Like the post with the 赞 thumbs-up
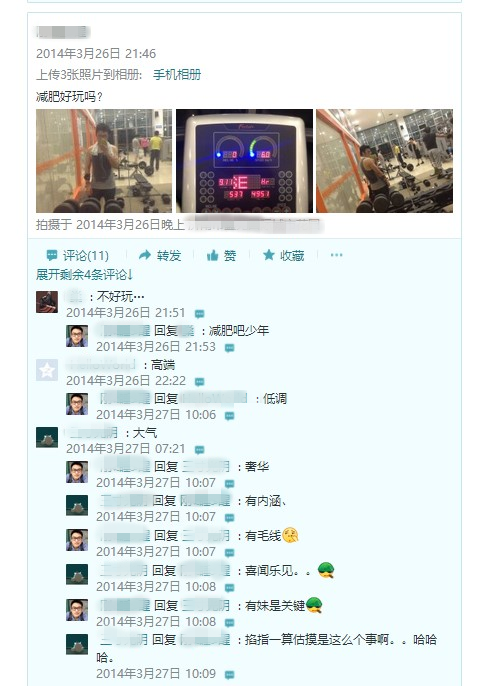The image size is (480, 686). click(x=221, y=255)
